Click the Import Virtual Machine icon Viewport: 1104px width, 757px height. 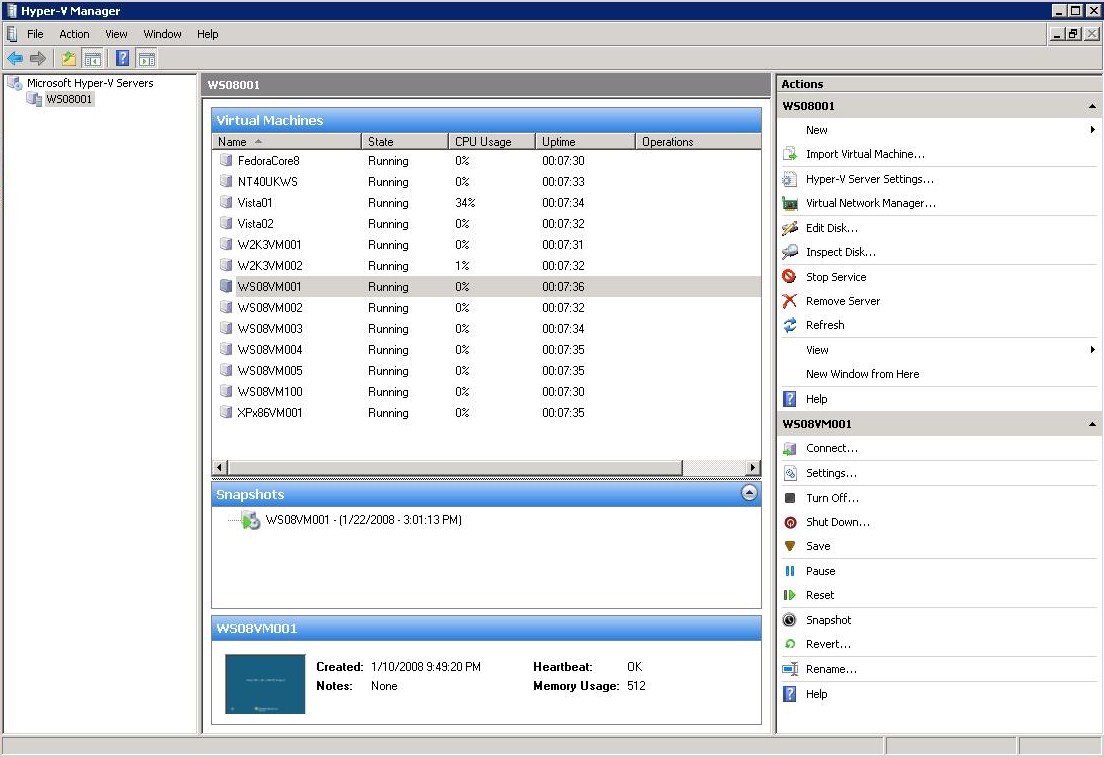[x=790, y=154]
